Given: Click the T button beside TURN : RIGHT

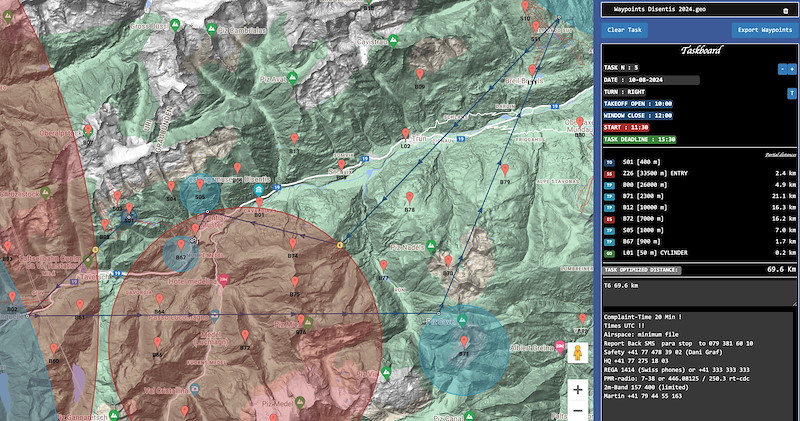Looking at the screenshot, I should [792, 93].
